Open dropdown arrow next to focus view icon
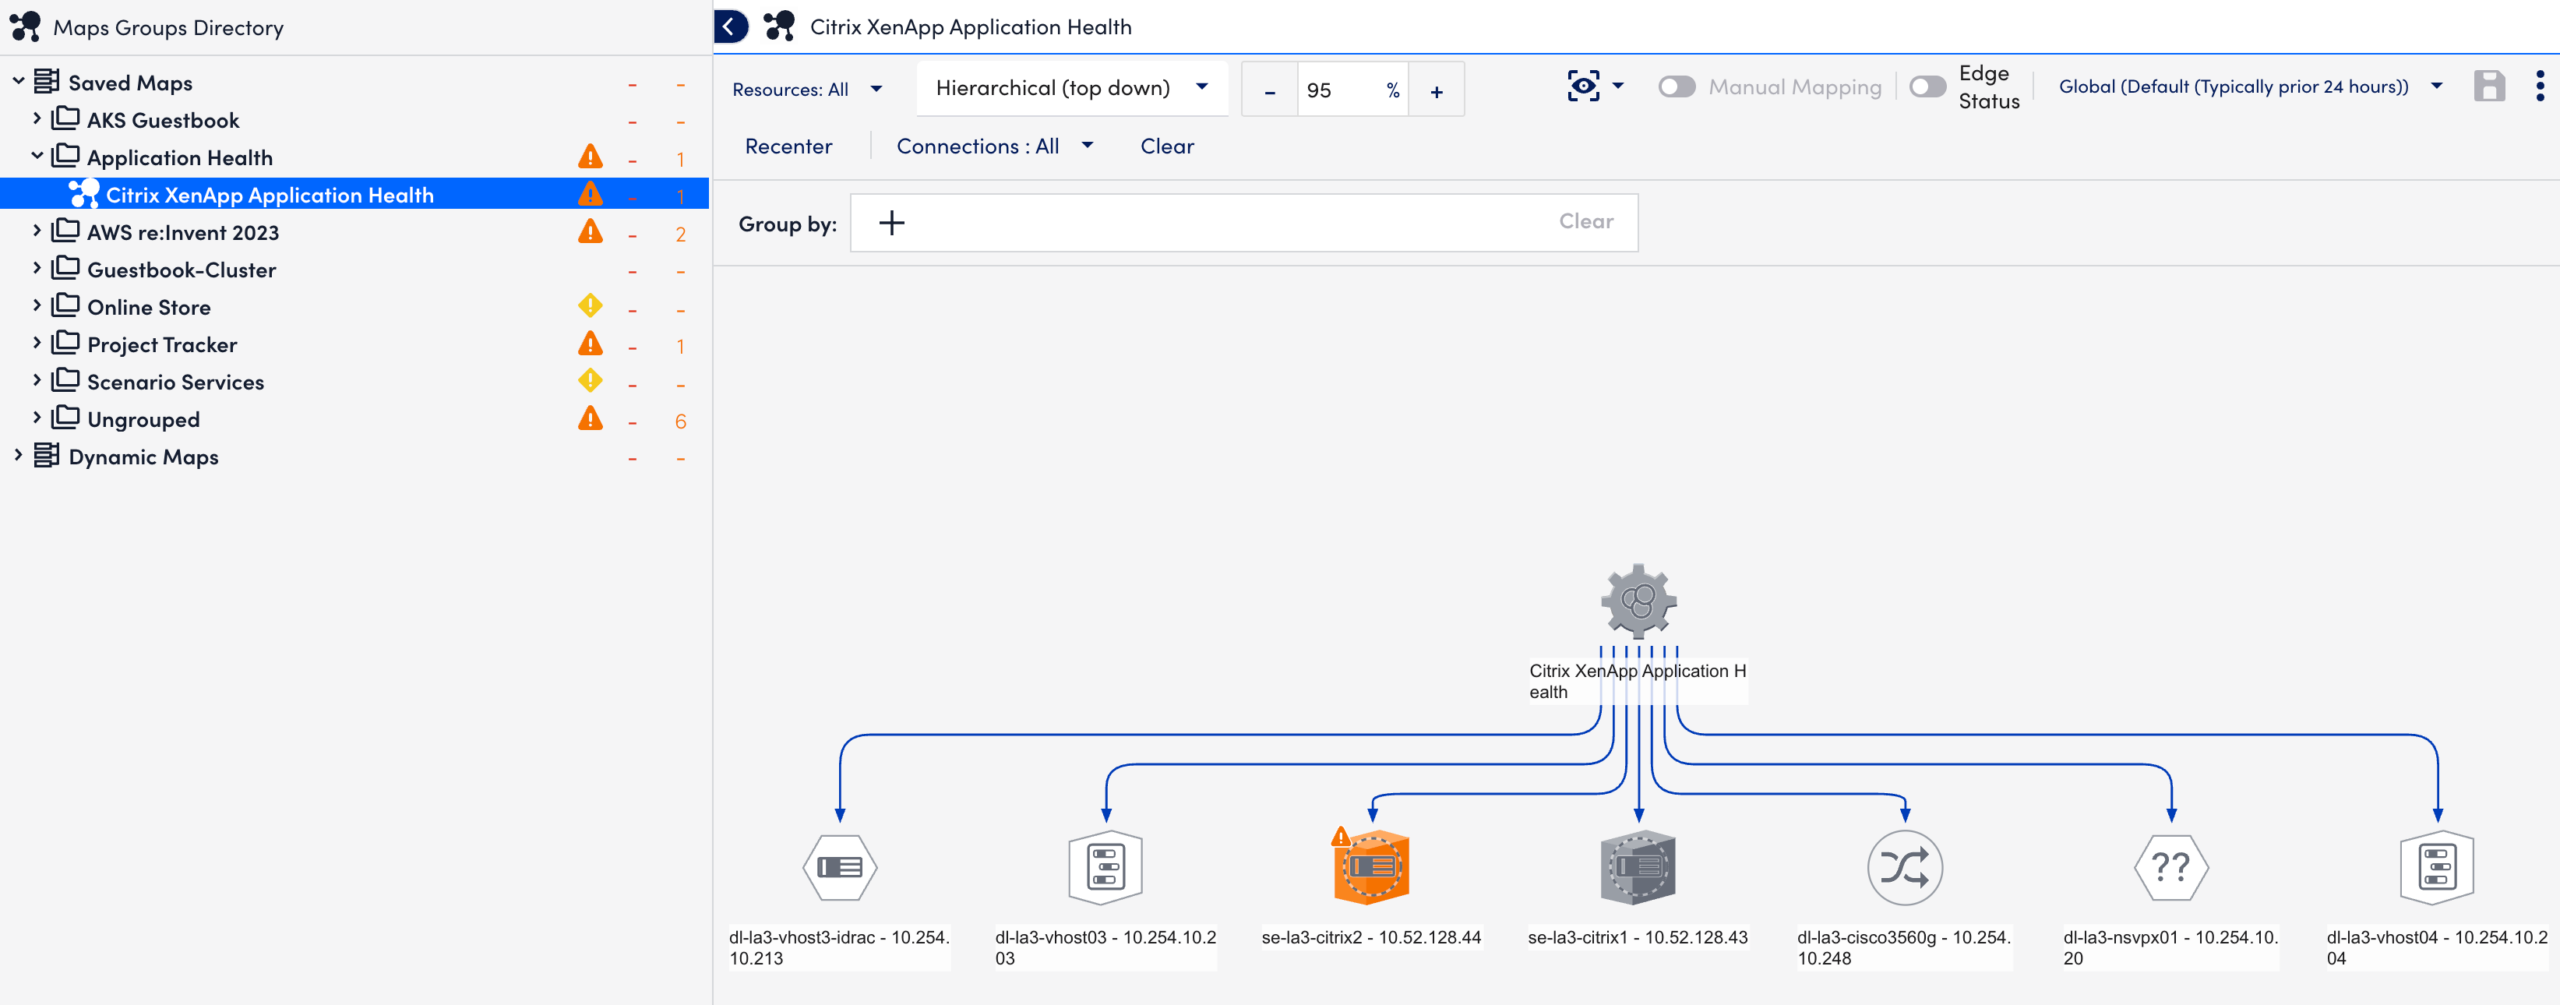 pos(1618,86)
